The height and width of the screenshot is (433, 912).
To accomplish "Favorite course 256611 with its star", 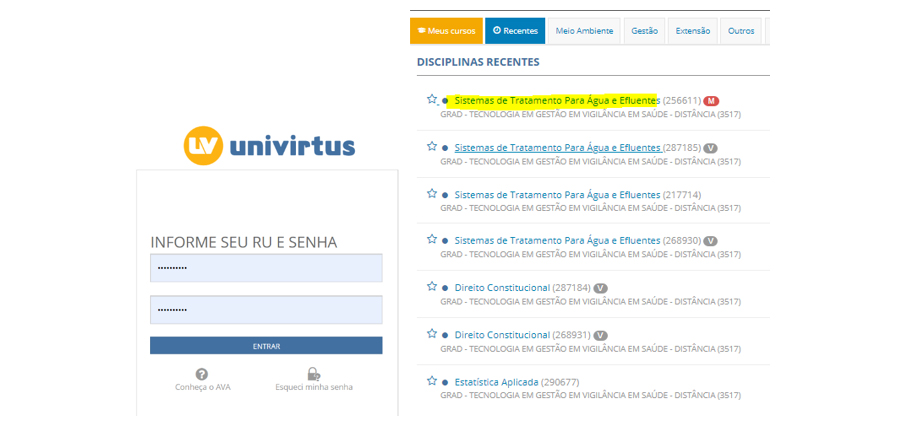I will point(432,100).
